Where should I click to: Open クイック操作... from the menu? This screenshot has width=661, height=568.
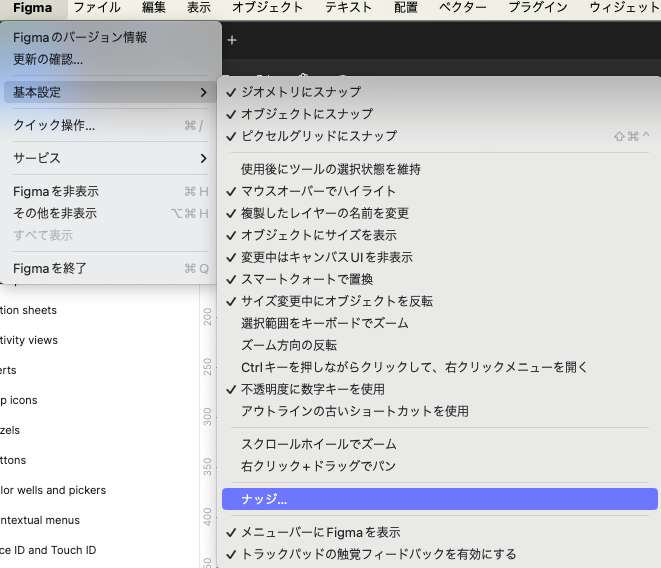pyautogui.click(x=110, y=125)
